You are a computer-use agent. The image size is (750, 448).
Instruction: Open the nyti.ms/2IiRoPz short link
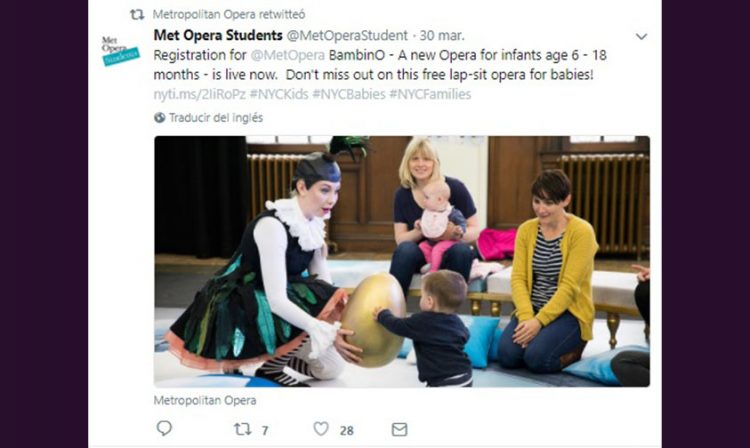tap(199, 94)
